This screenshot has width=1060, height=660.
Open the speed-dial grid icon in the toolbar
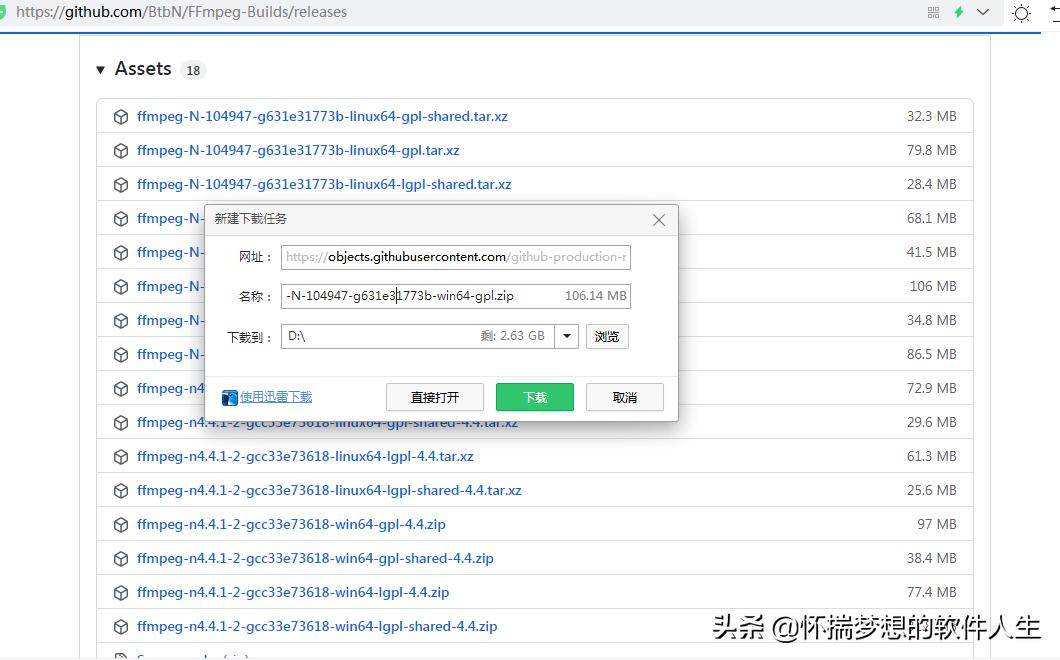coord(932,13)
